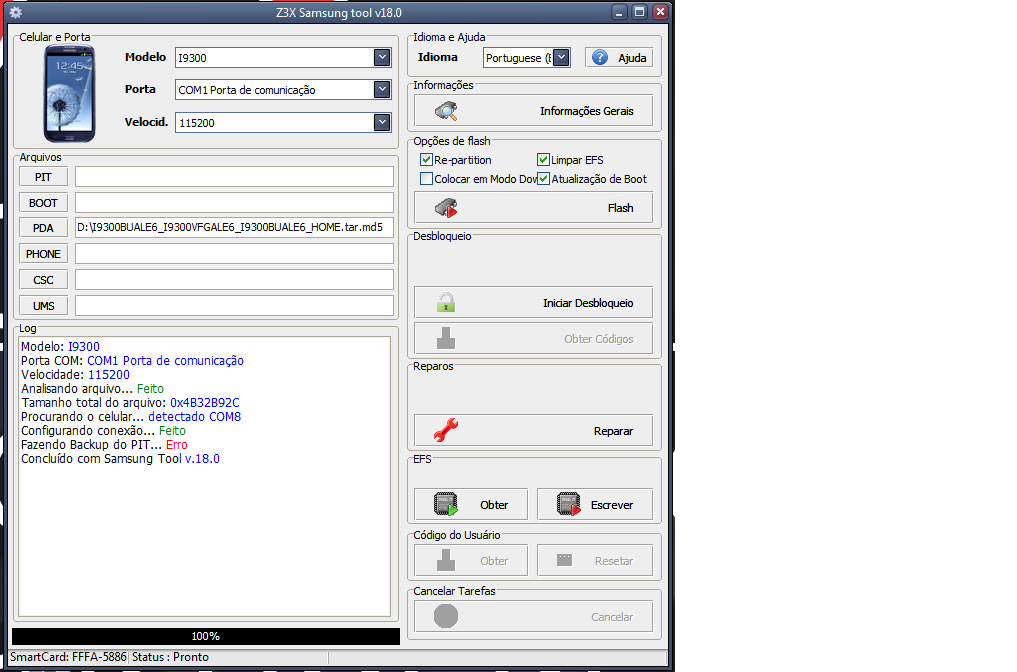The width and height of the screenshot is (1017, 672).
Task: Click Iniciar Desbloqueio button text
Action: click(x=588, y=303)
